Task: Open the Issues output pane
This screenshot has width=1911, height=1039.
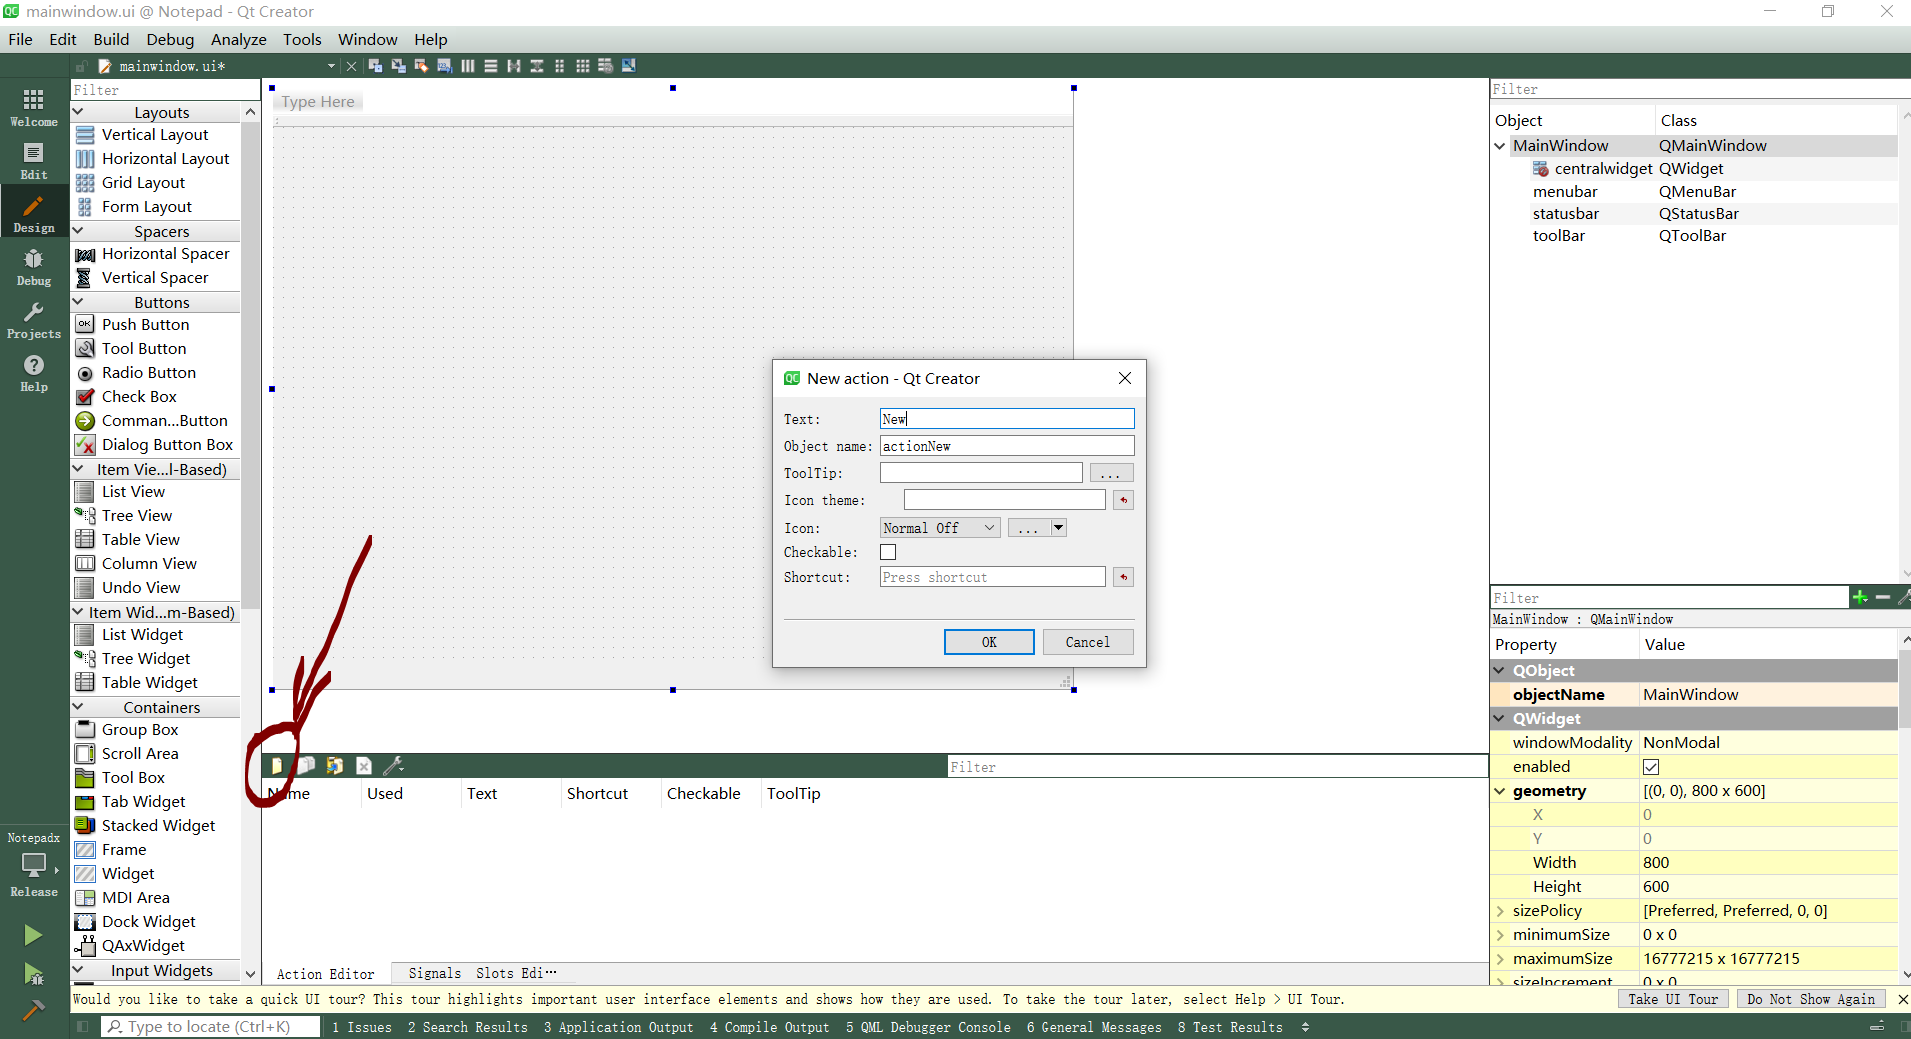Action: tap(361, 1027)
